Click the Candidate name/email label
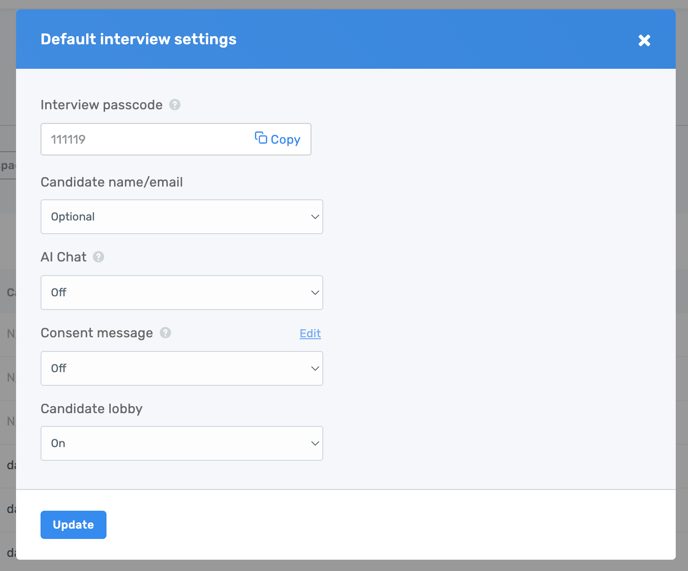This screenshot has height=571, width=688. click(x=111, y=182)
